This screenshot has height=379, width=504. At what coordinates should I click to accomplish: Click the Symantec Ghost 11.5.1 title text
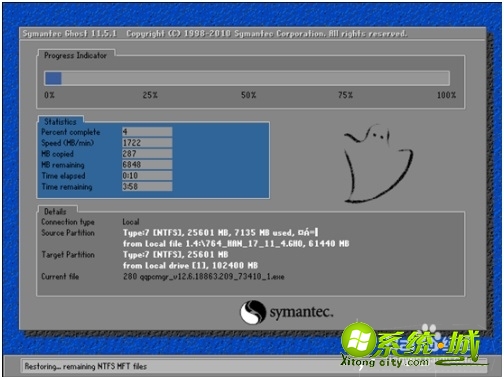pyautogui.click(x=70, y=34)
